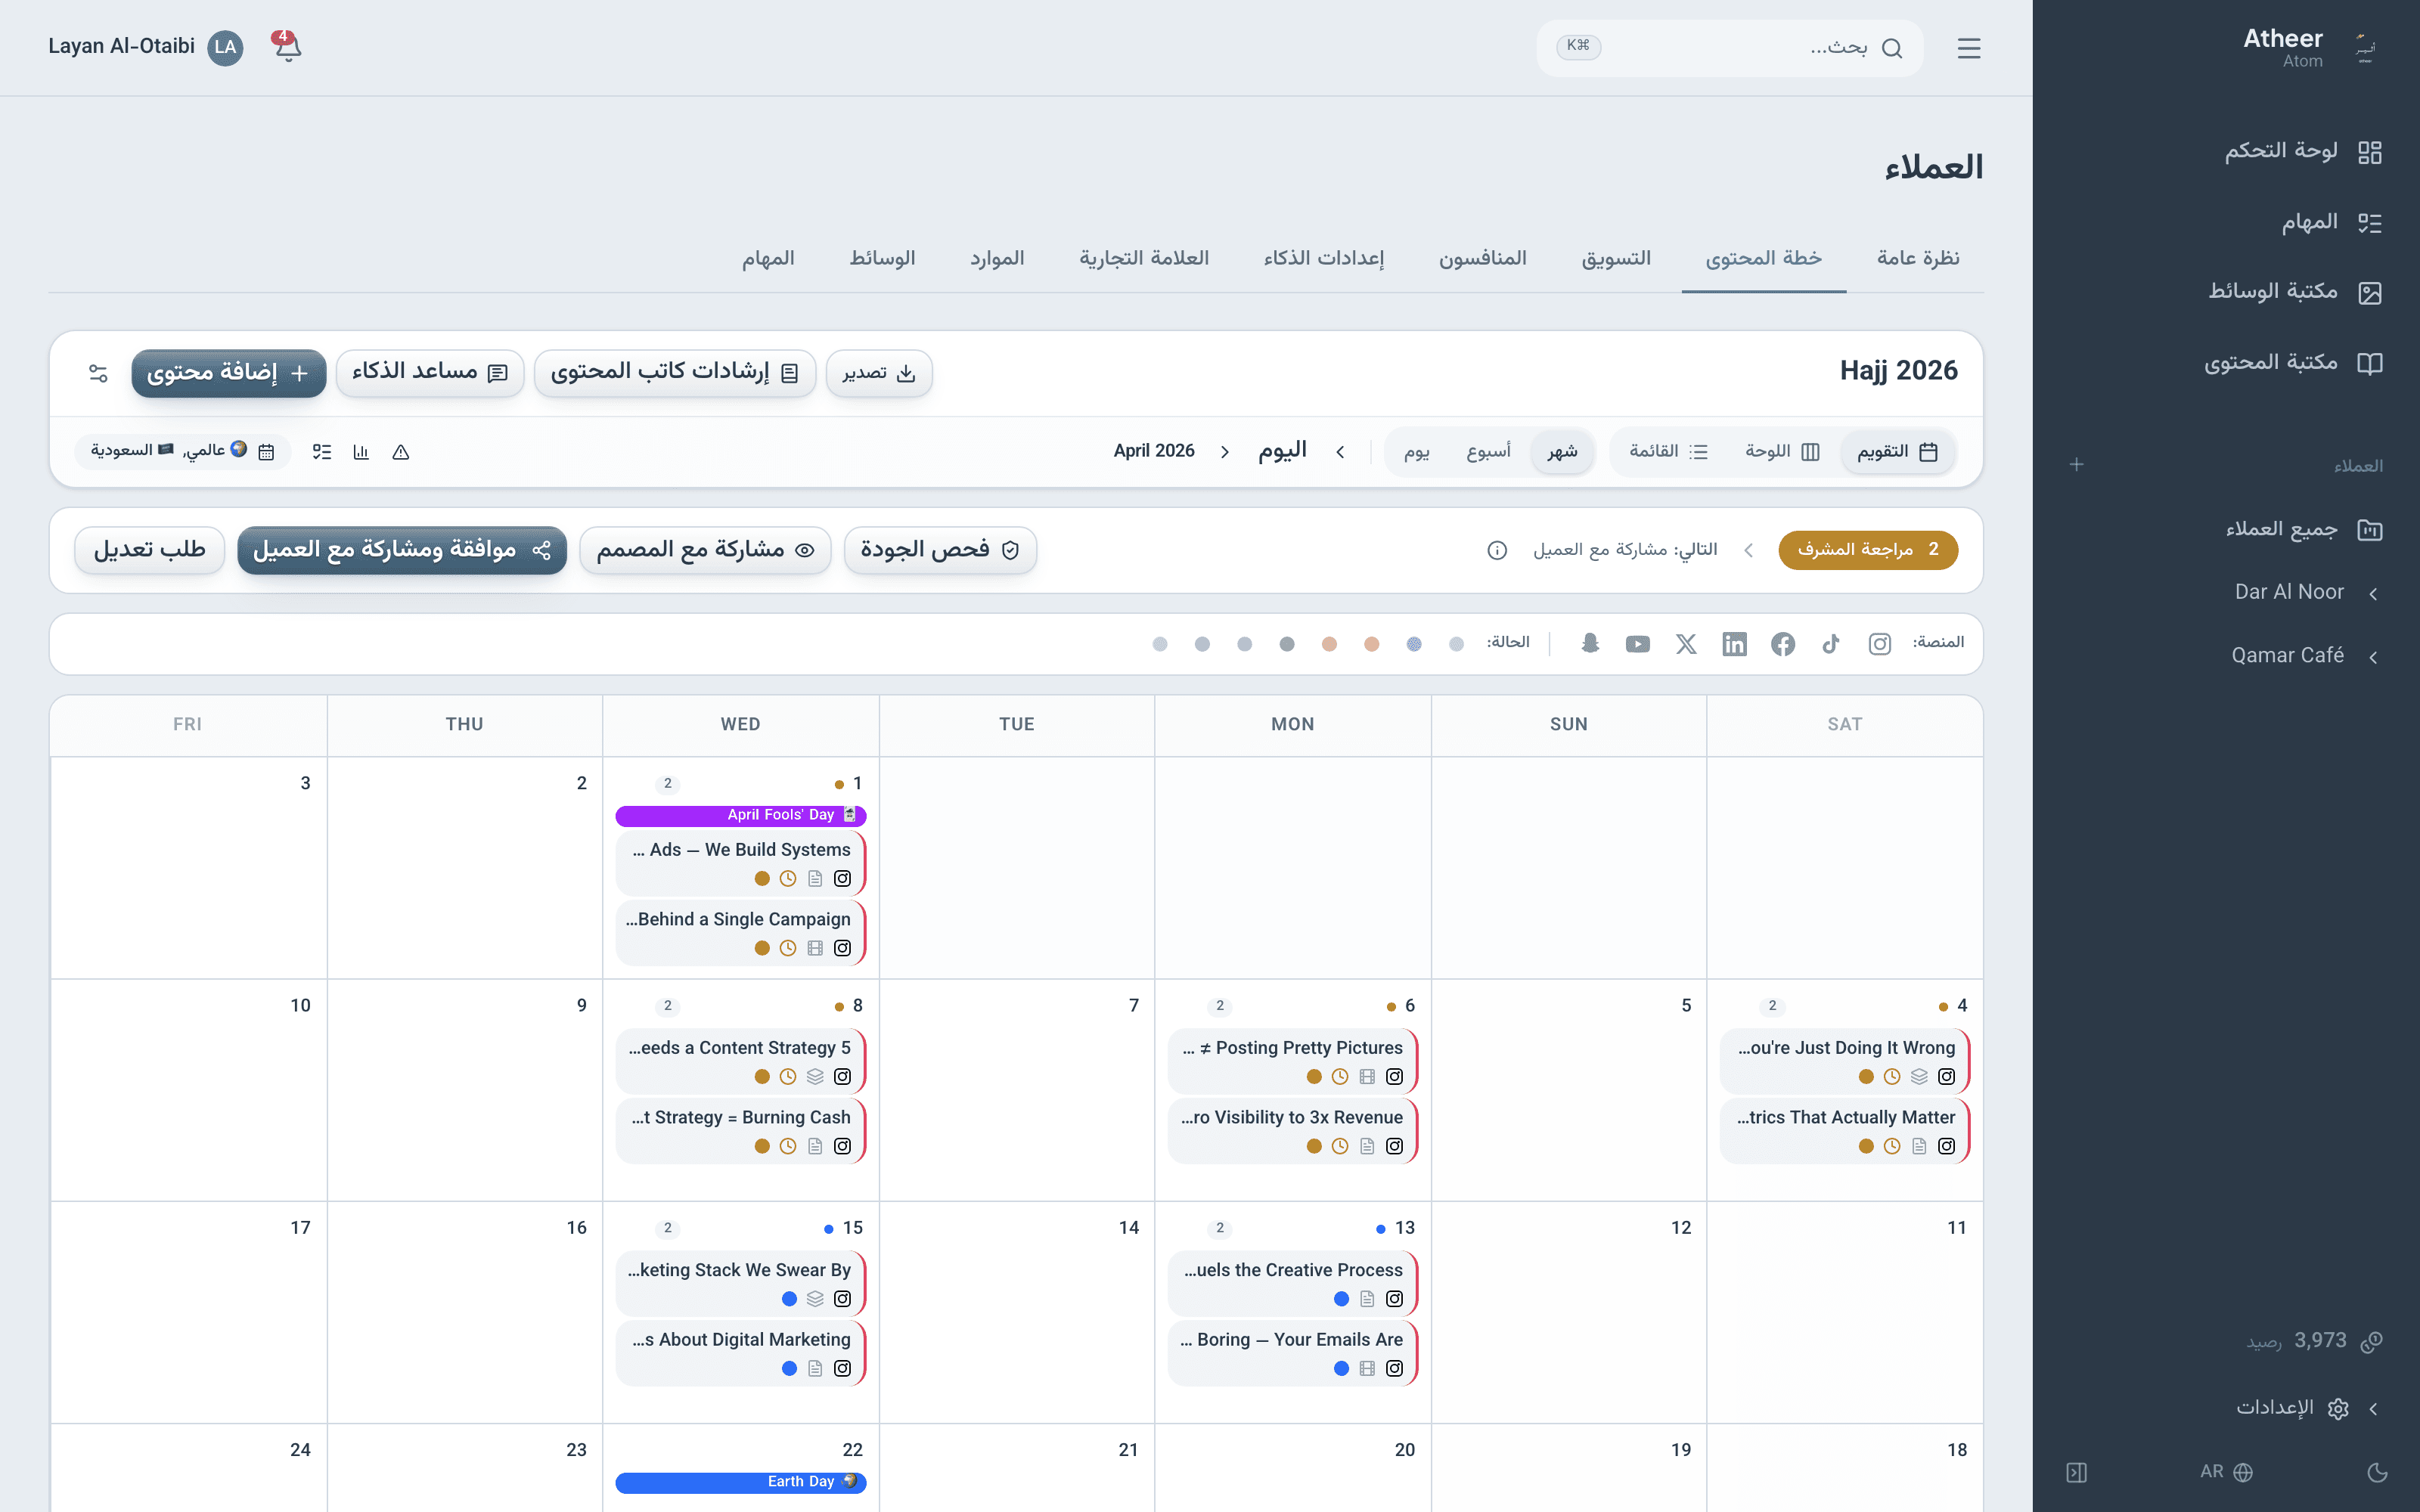Click the checklist icon in calendar toolbar
The height and width of the screenshot is (1512, 2420).
pyautogui.click(x=321, y=452)
